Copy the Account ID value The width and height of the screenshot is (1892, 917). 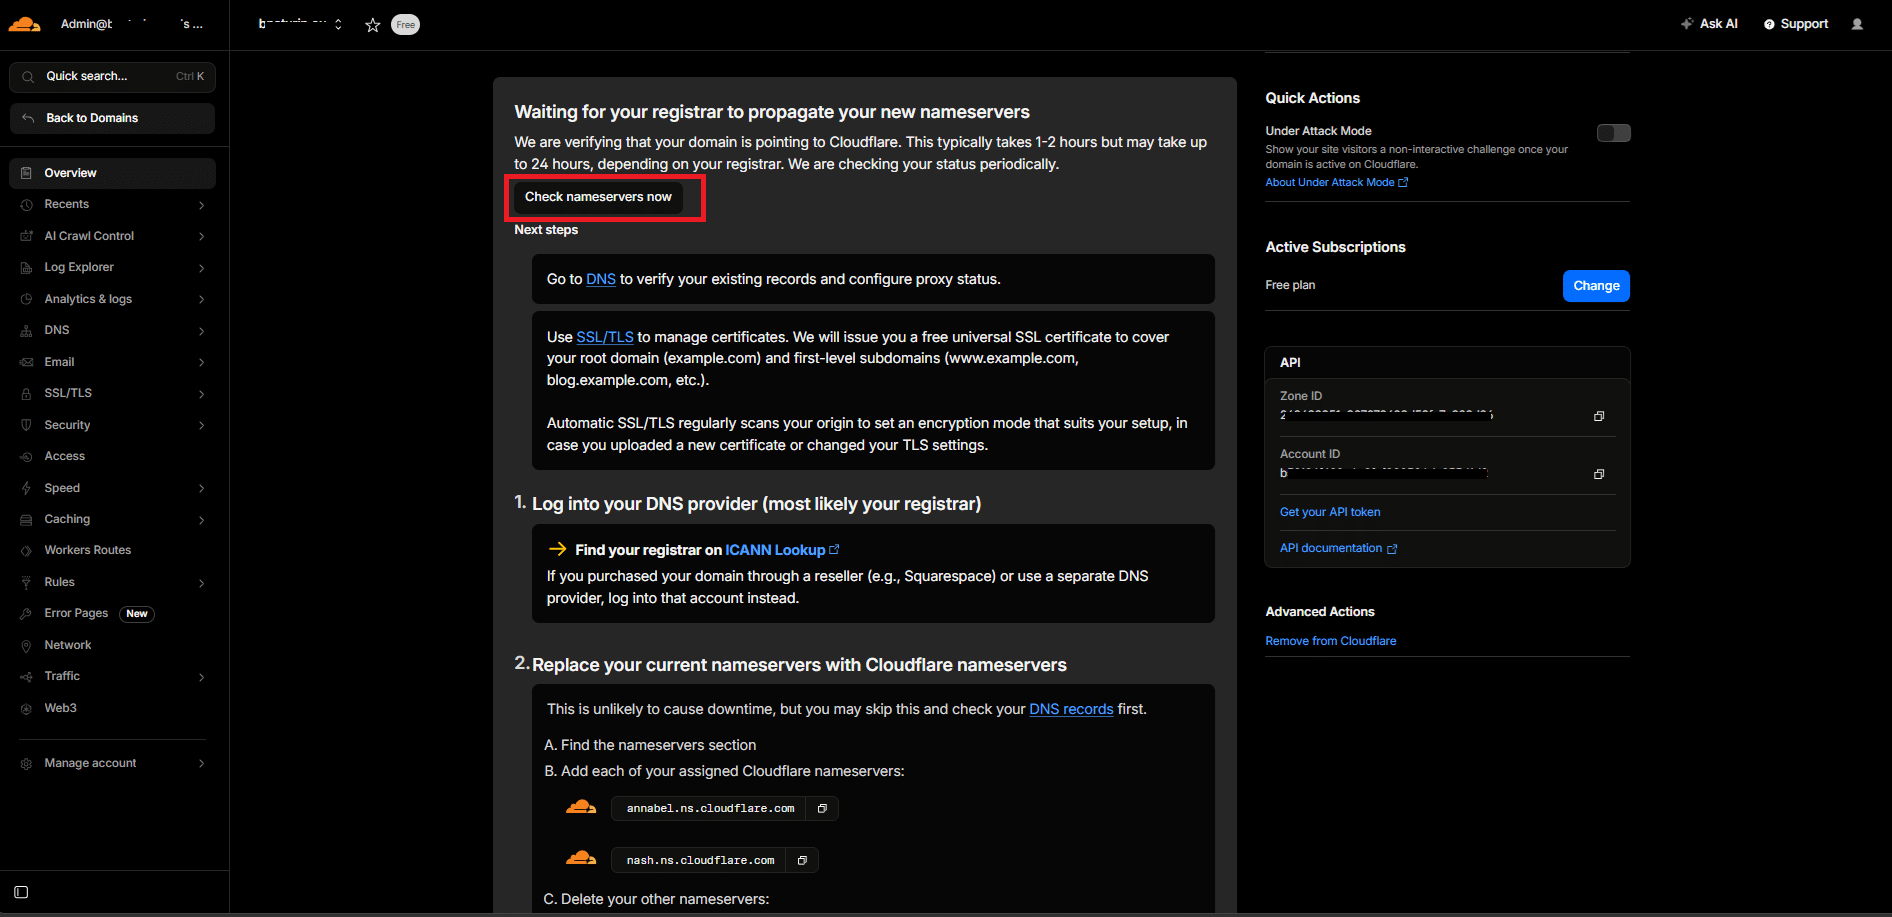[1599, 474]
